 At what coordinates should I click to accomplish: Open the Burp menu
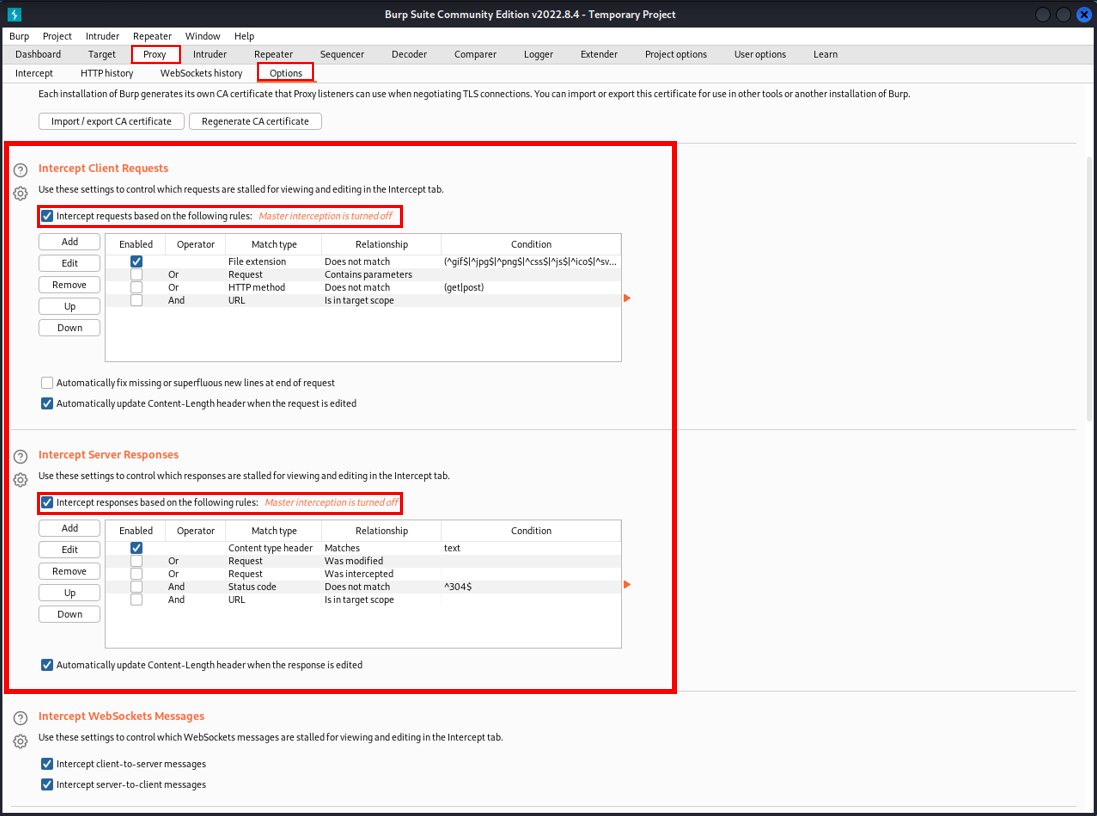pos(19,36)
